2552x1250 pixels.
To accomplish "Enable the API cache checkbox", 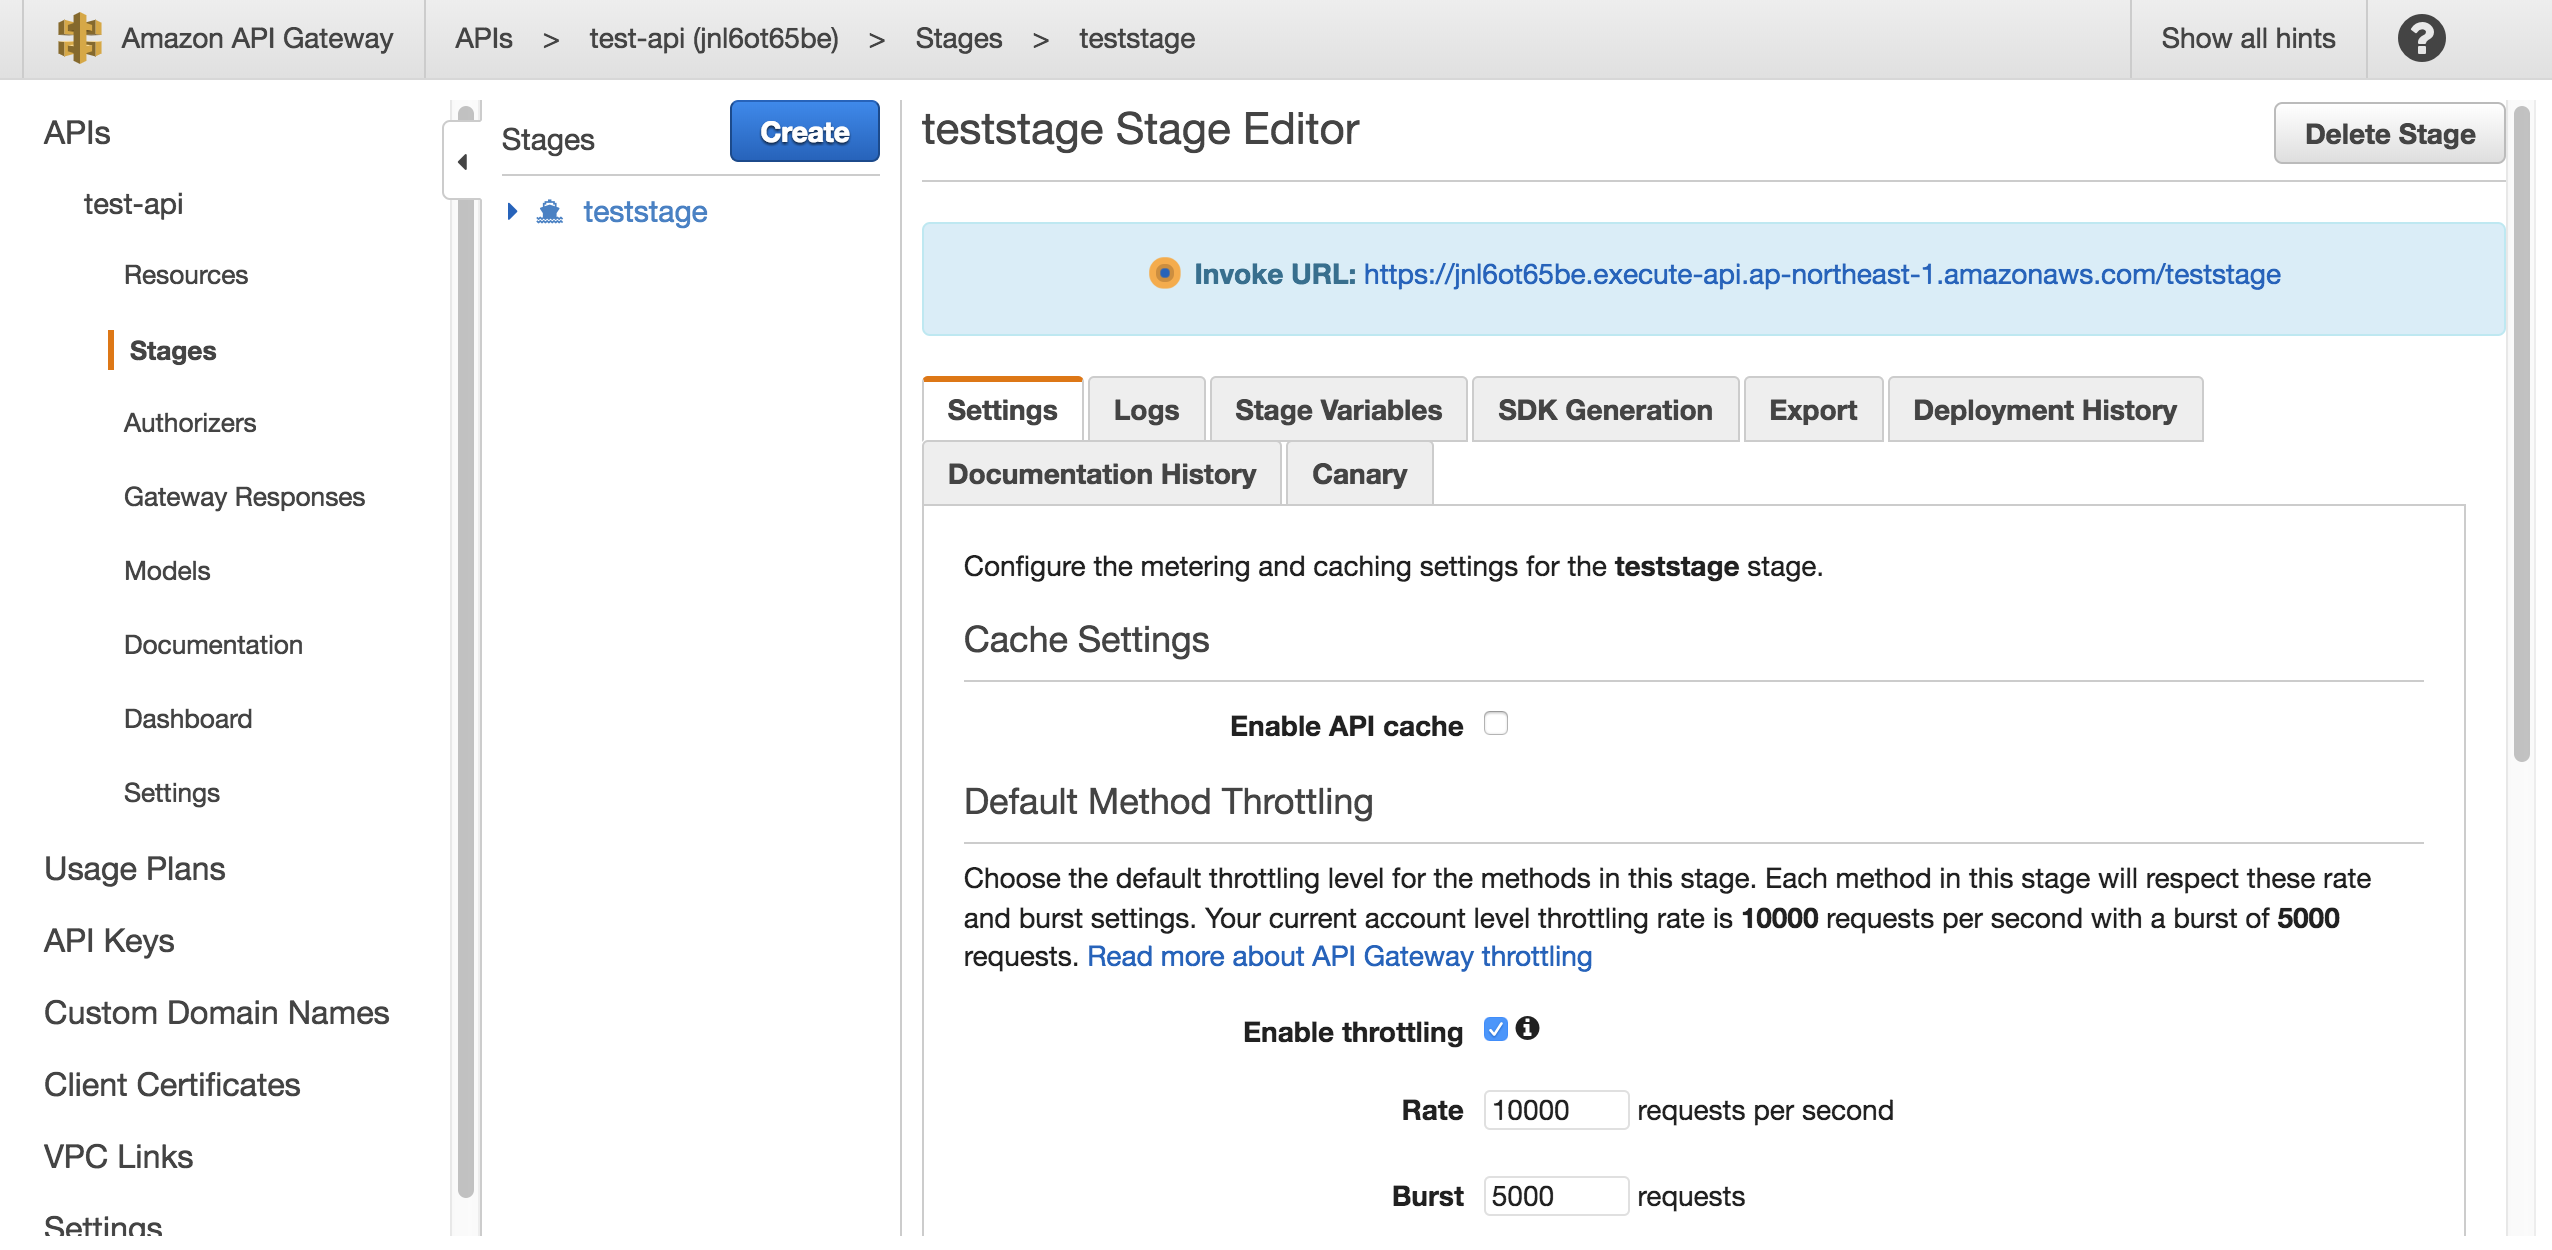I will click(x=1495, y=723).
